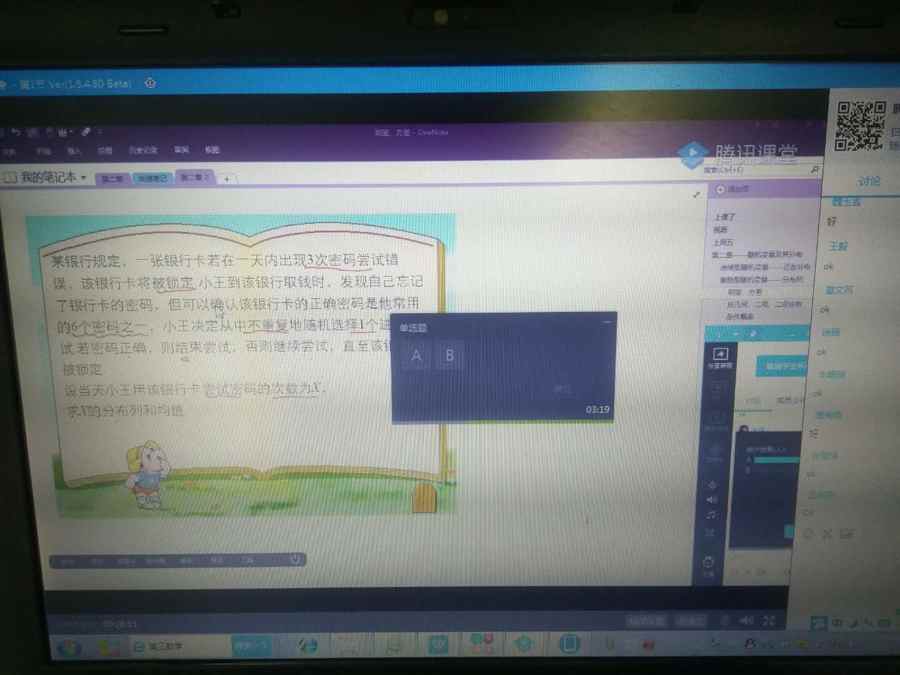Open the 讨论 discussion tab
Screen dimensions: 900x675
click(868, 182)
